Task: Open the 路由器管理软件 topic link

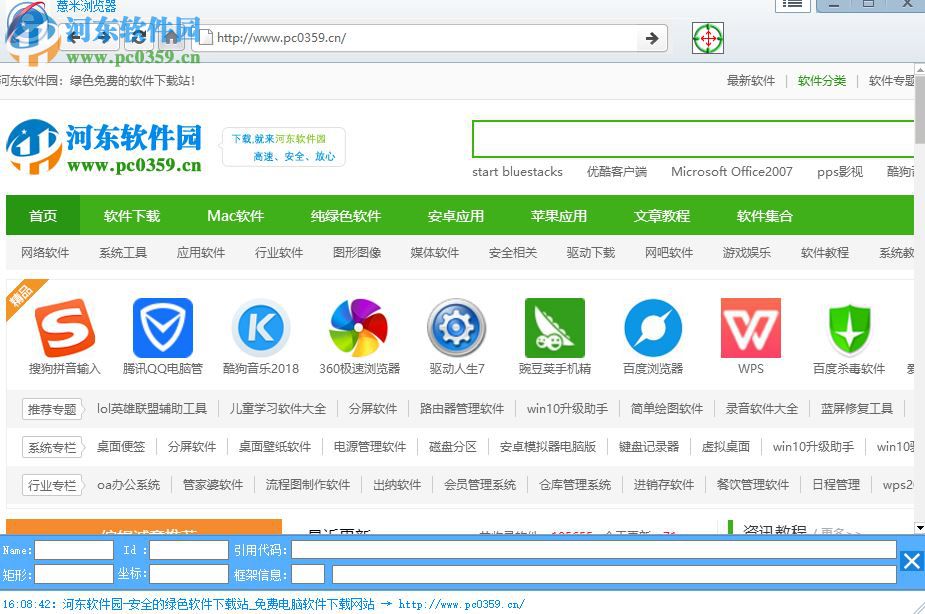Action: 462,409
